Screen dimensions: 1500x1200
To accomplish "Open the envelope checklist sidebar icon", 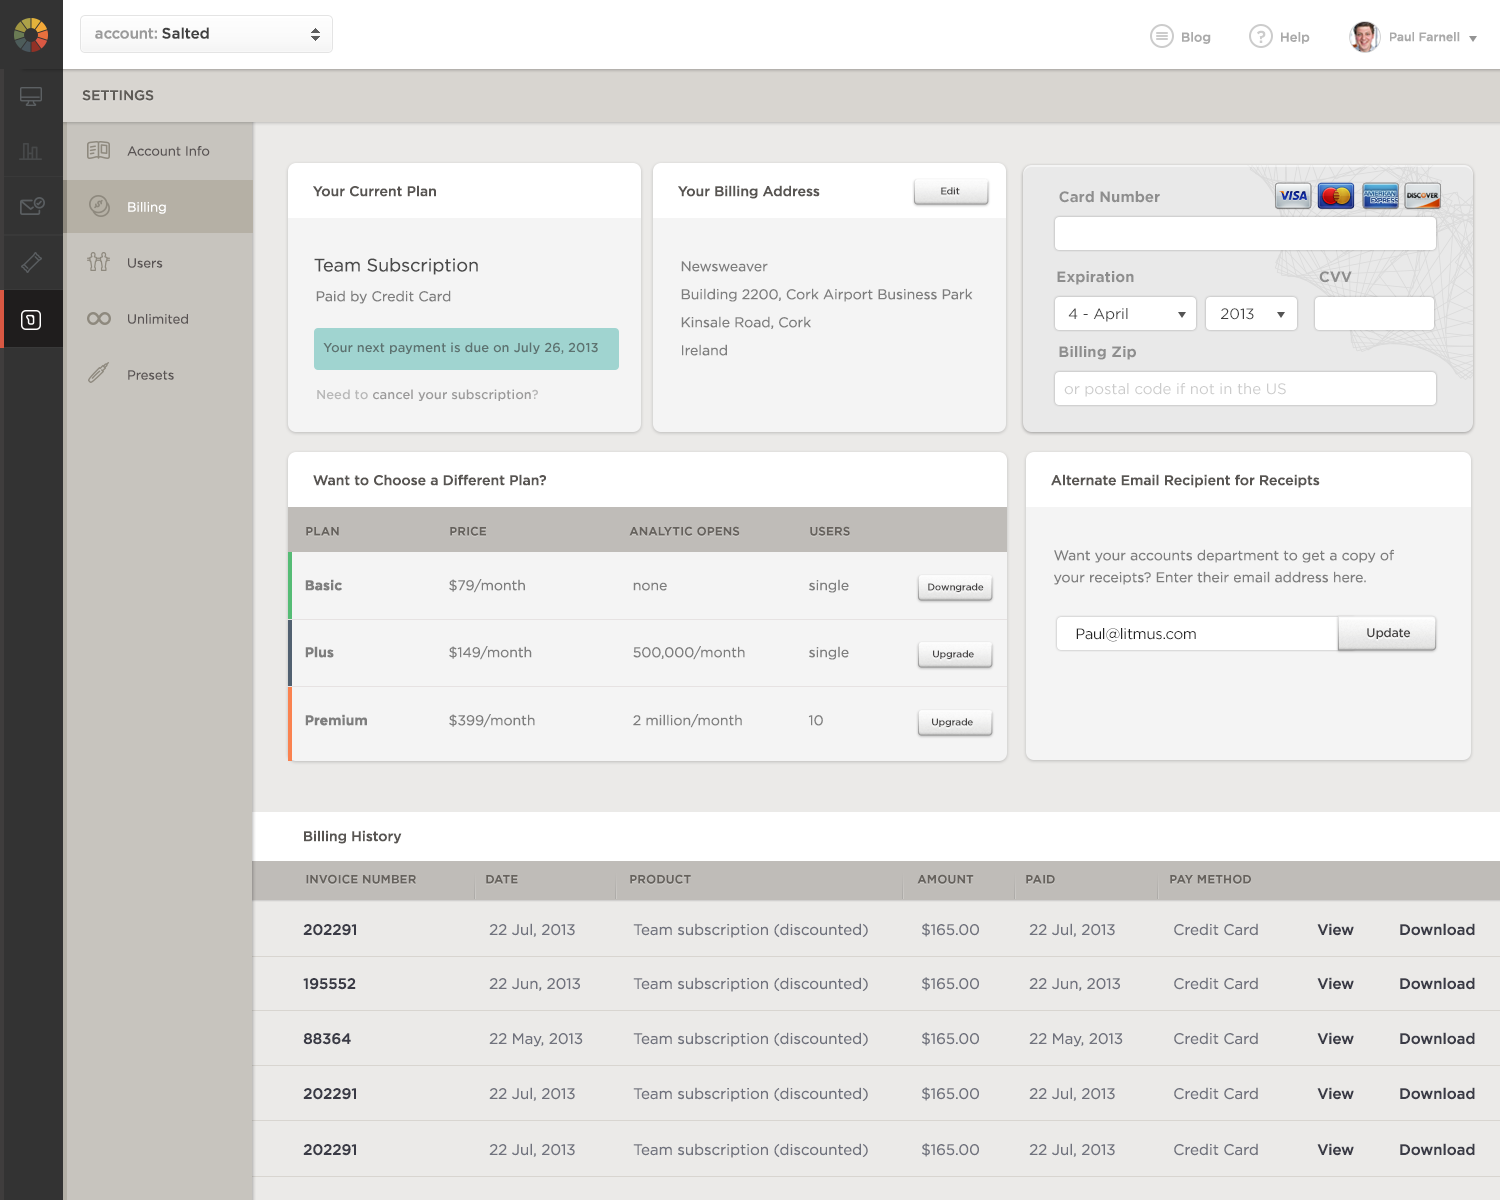I will coord(31,206).
